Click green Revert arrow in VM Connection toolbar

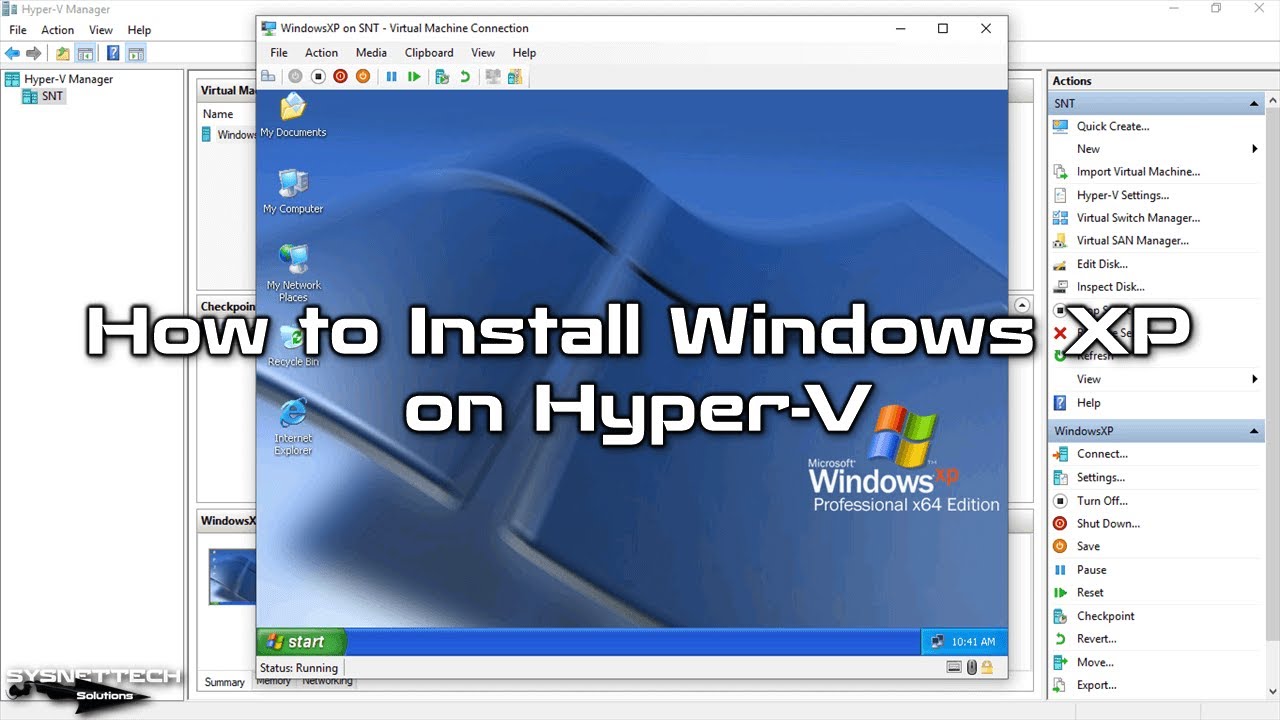[465, 76]
